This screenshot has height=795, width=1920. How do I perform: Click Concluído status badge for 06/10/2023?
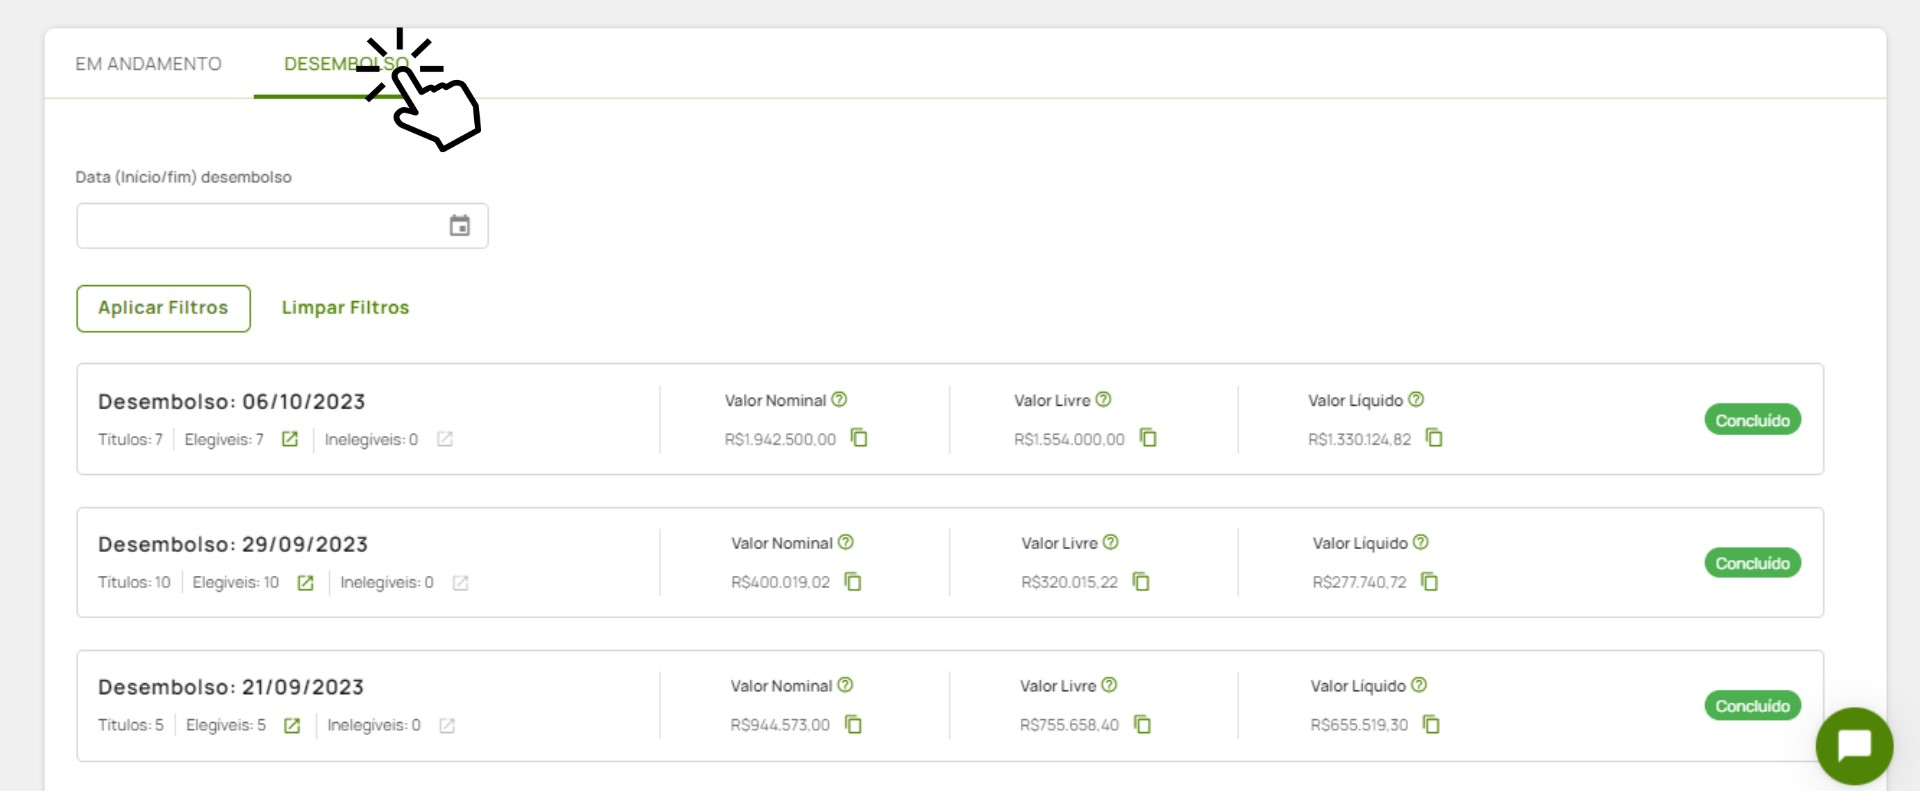(1752, 420)
